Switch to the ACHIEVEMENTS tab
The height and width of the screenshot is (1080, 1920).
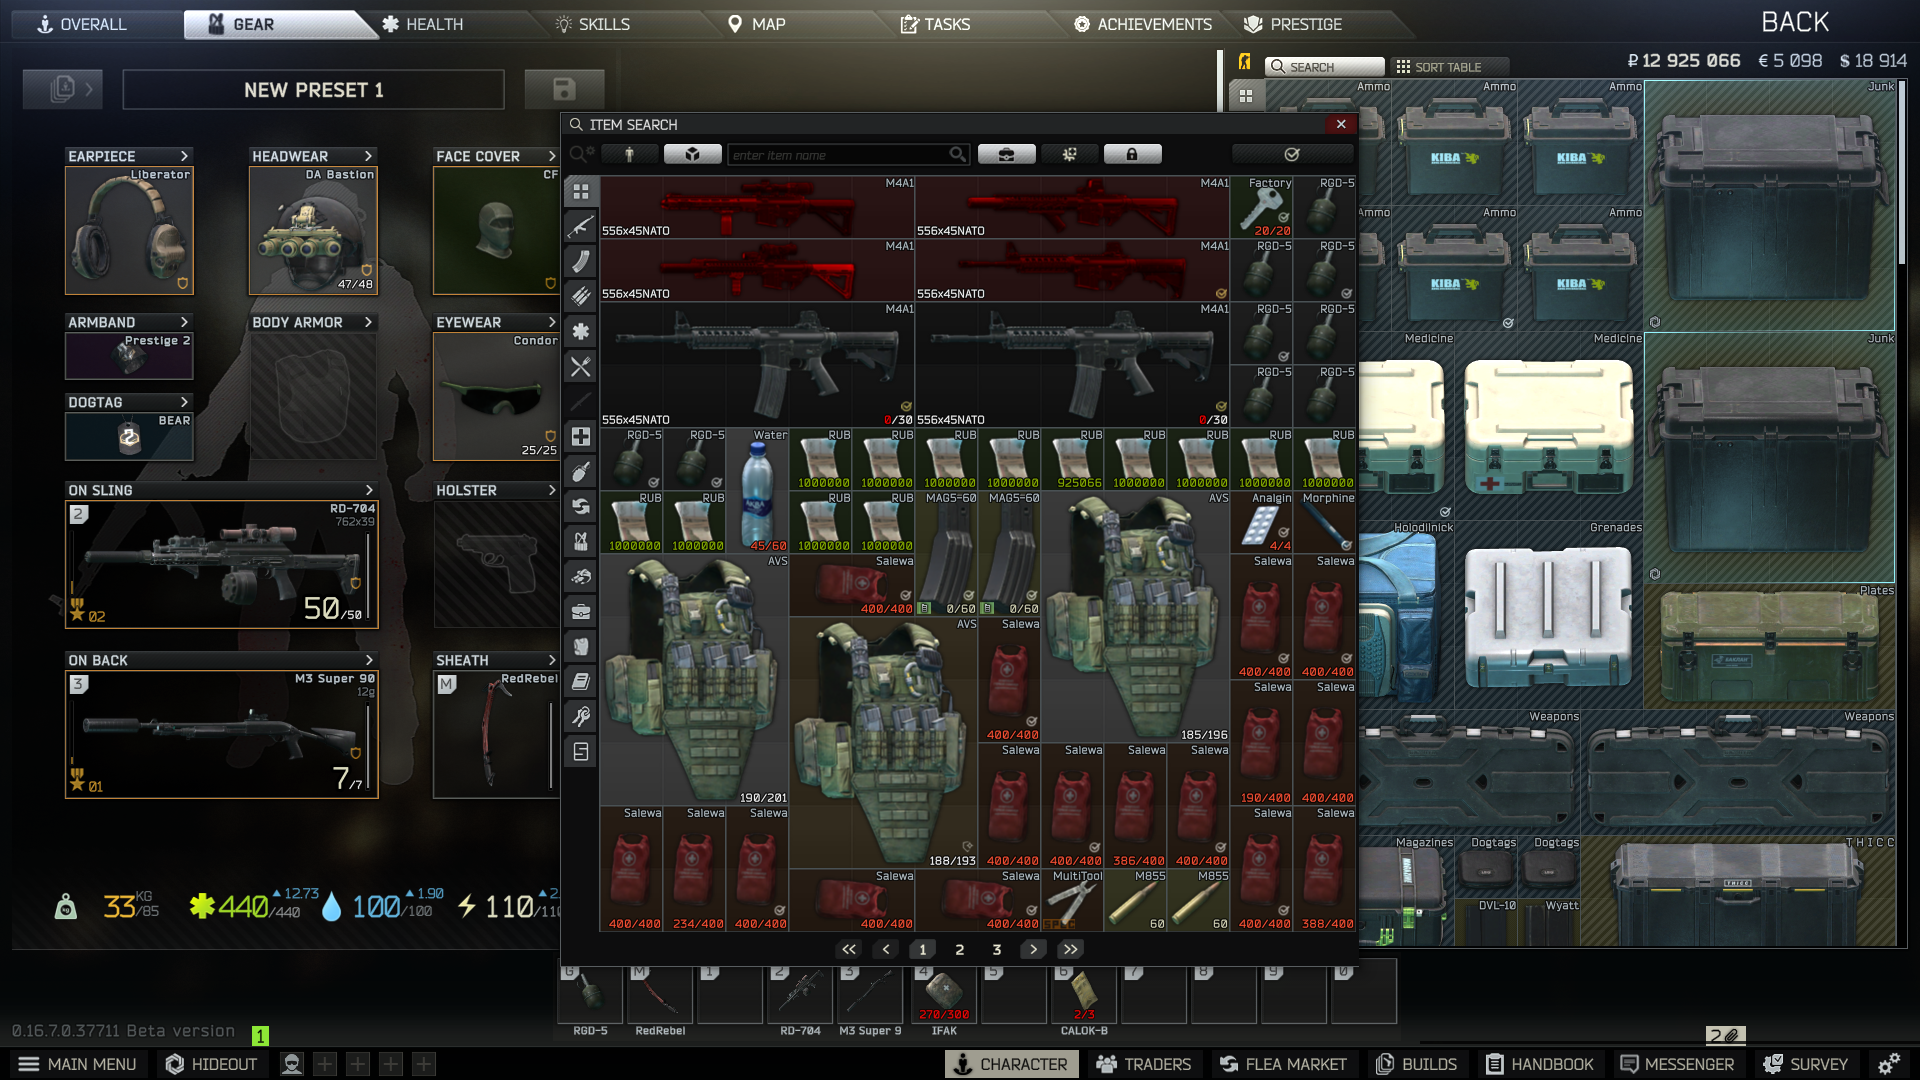1142,24
